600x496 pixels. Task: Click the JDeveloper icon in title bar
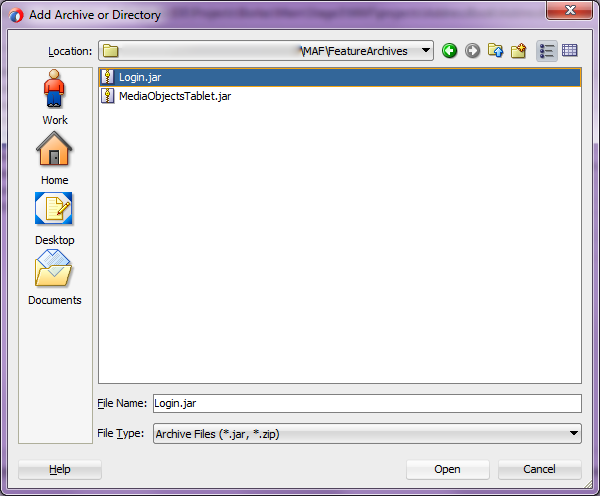[16, 15]
